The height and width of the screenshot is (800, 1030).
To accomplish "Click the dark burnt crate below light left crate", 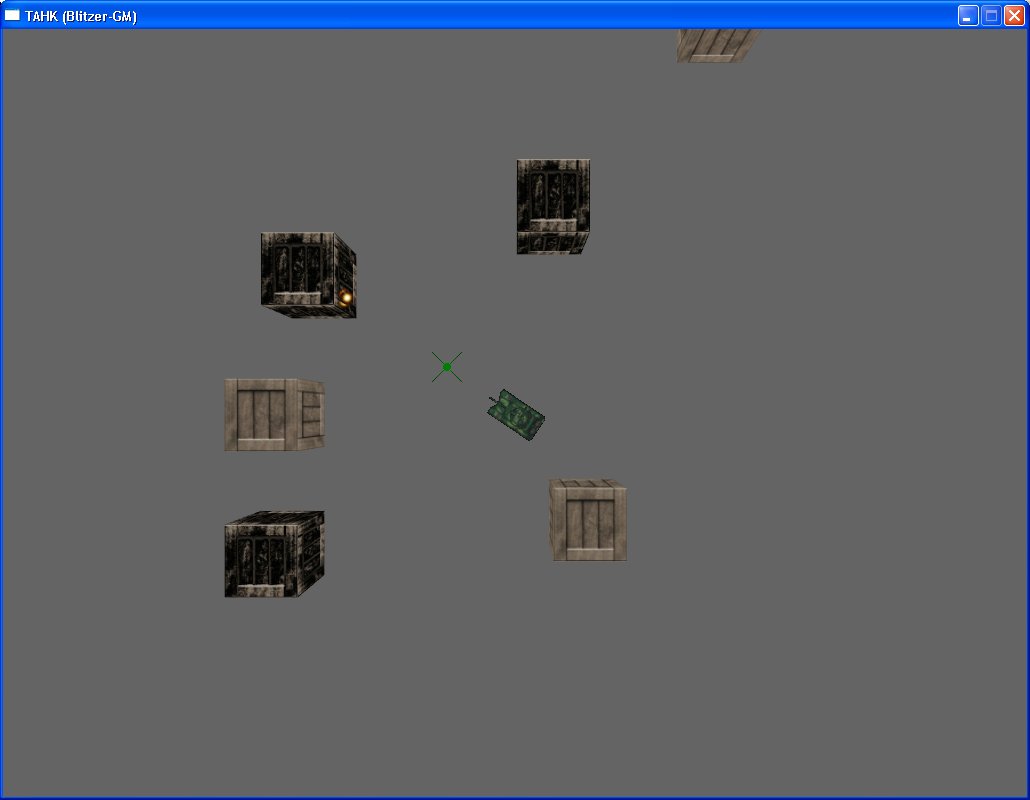I will (275, 554).
